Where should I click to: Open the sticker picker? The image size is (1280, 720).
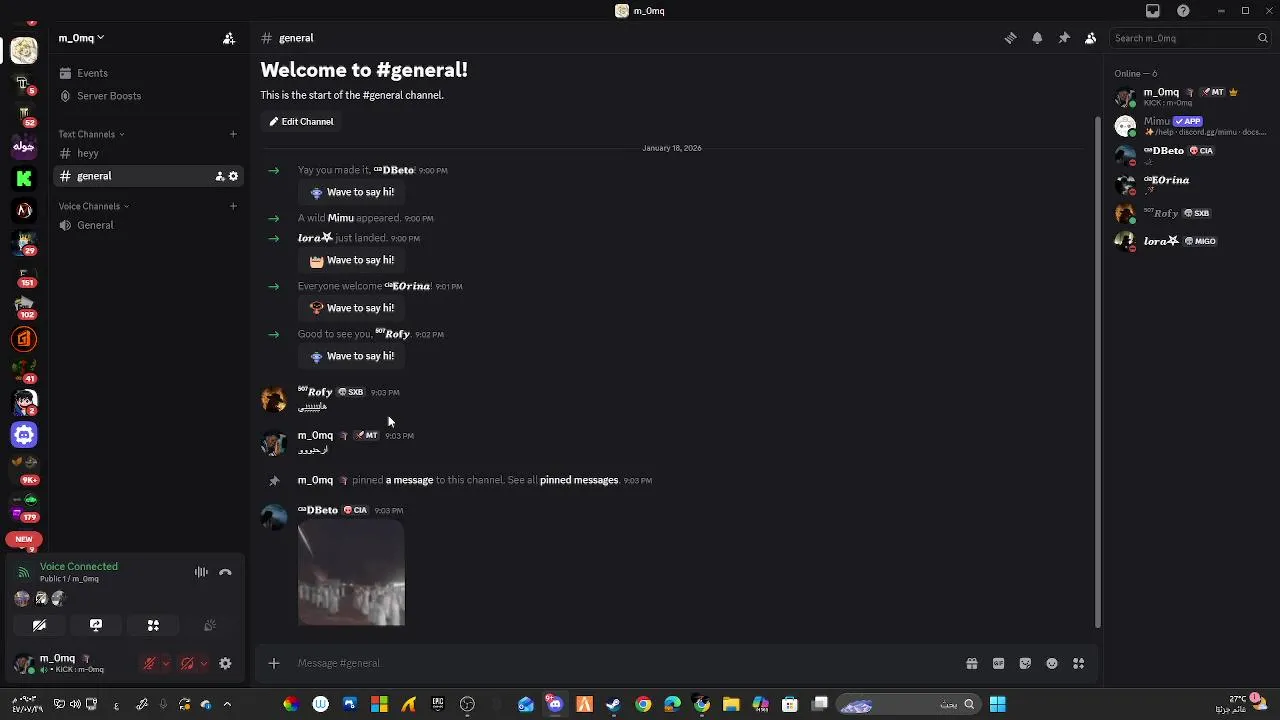point(1025,663)
